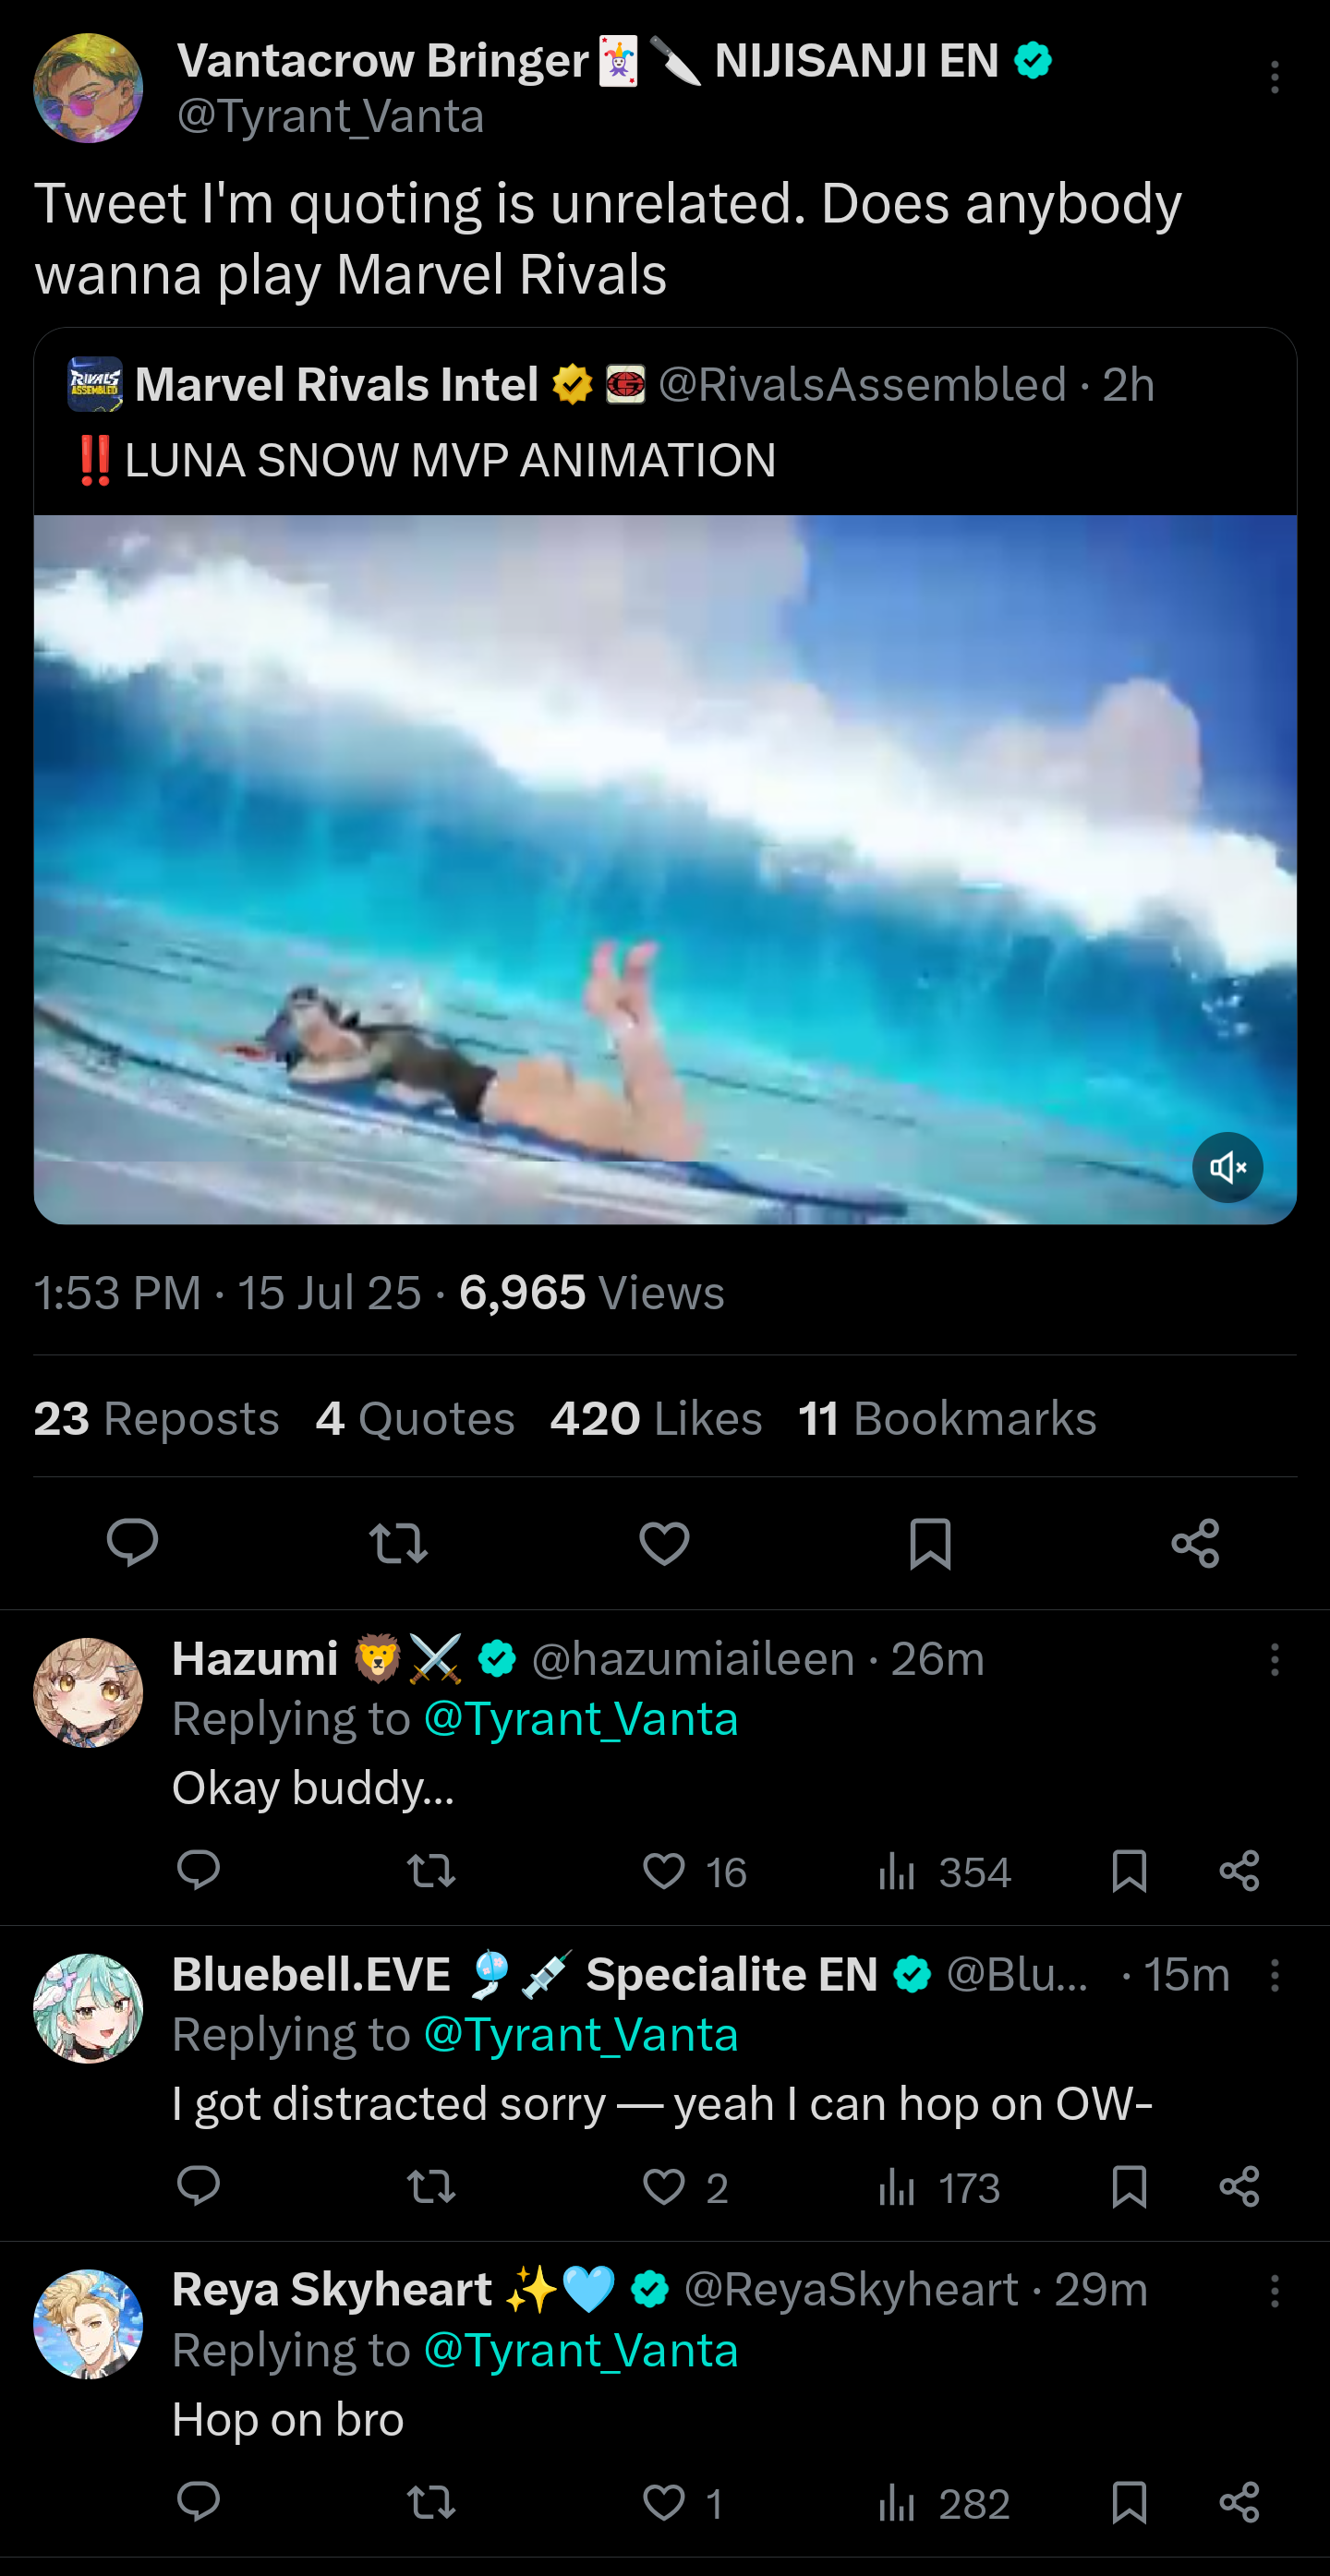This screenshot has height=2576, width=1330.
Task: Share Reya Skyheart's reply
Action: tap(1239, 2502)
